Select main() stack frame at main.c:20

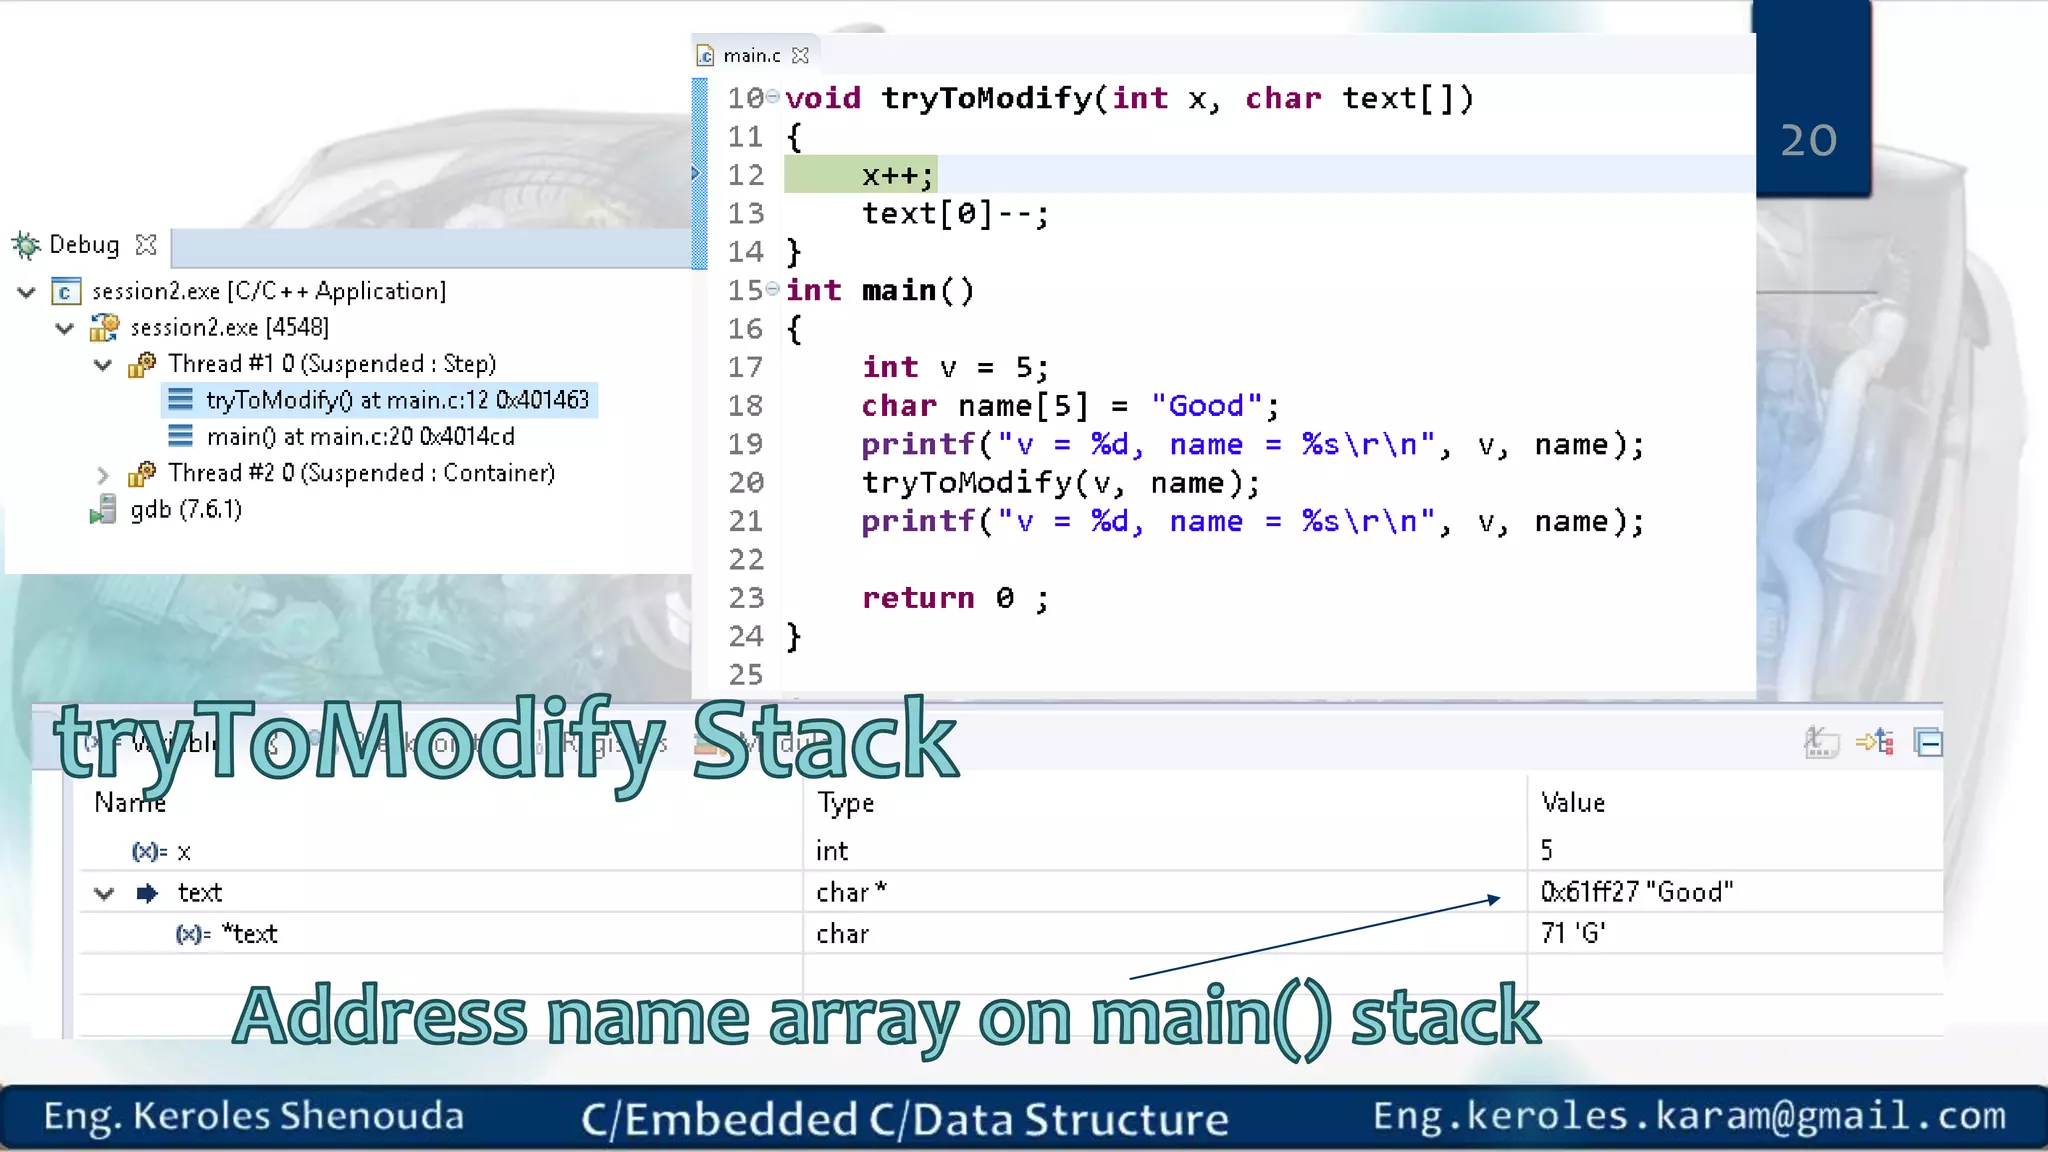pos(360,437)
